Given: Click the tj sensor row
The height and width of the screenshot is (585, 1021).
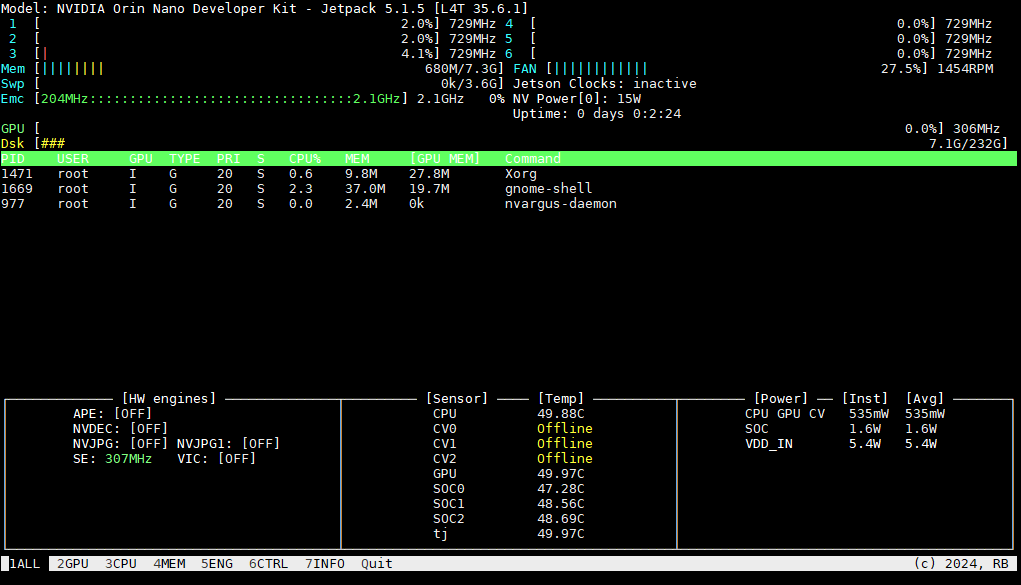Looking at the screenshot, I should point(509,534).
